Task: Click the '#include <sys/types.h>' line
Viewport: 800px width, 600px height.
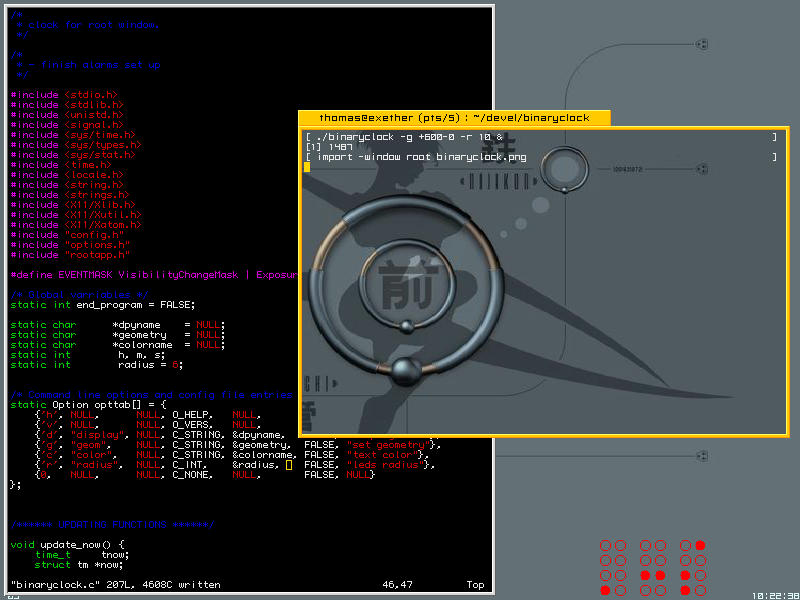Action: point(76,144)
